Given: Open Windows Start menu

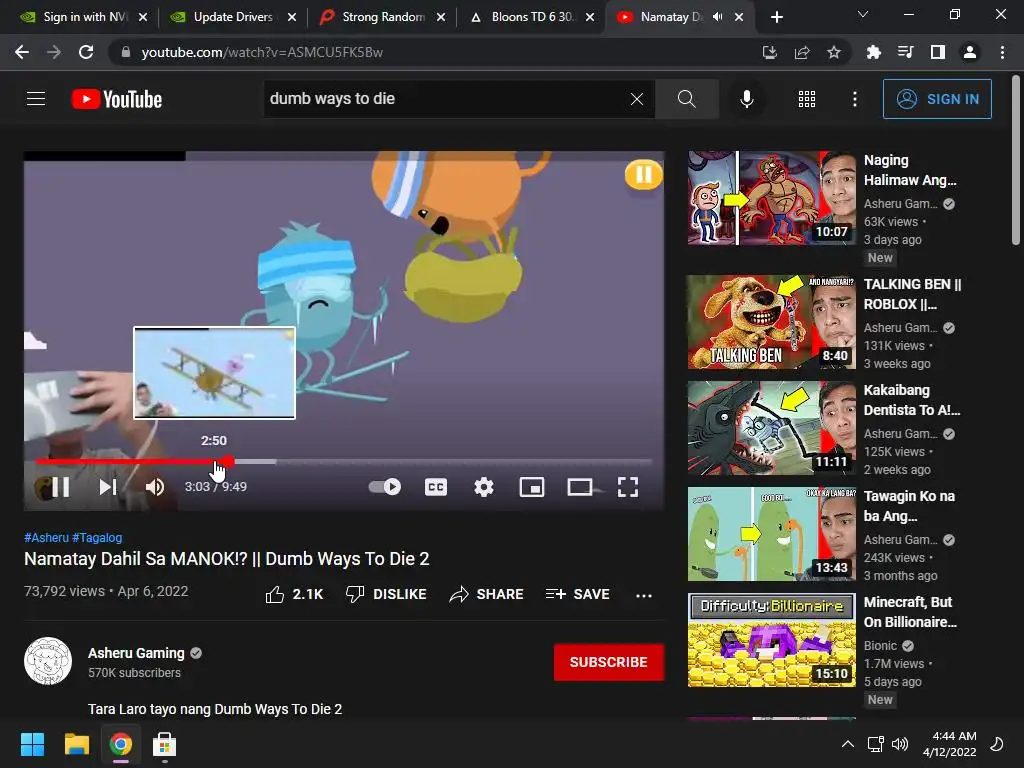Looking at the screenshot, I should tap(32, 744).
